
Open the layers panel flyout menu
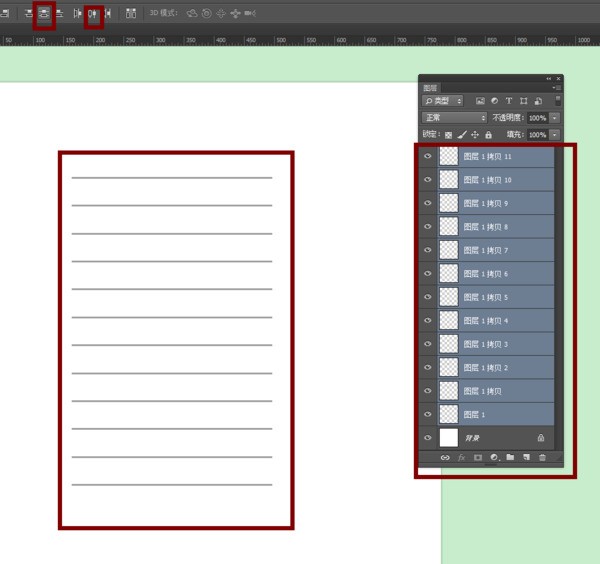(x=555, y=88)
